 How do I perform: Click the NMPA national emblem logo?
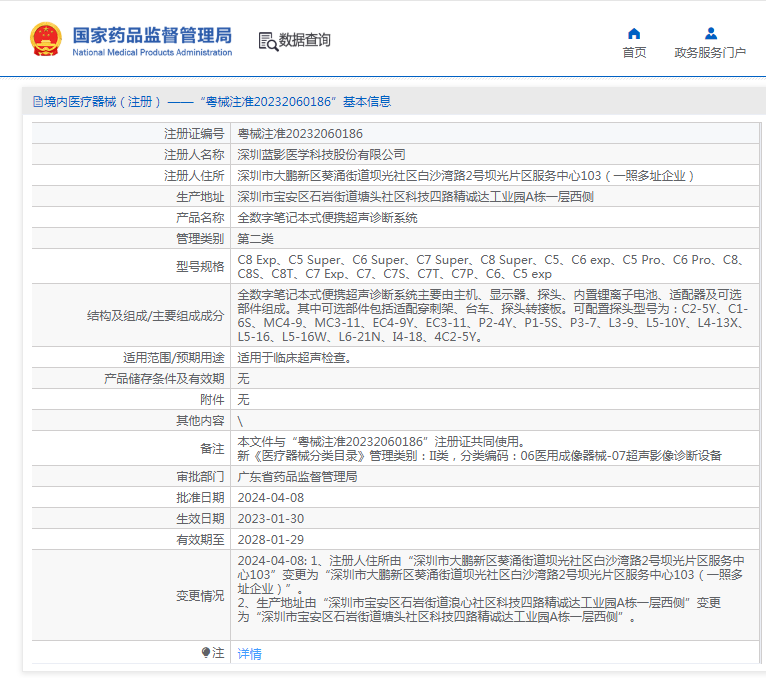point(46,39)
